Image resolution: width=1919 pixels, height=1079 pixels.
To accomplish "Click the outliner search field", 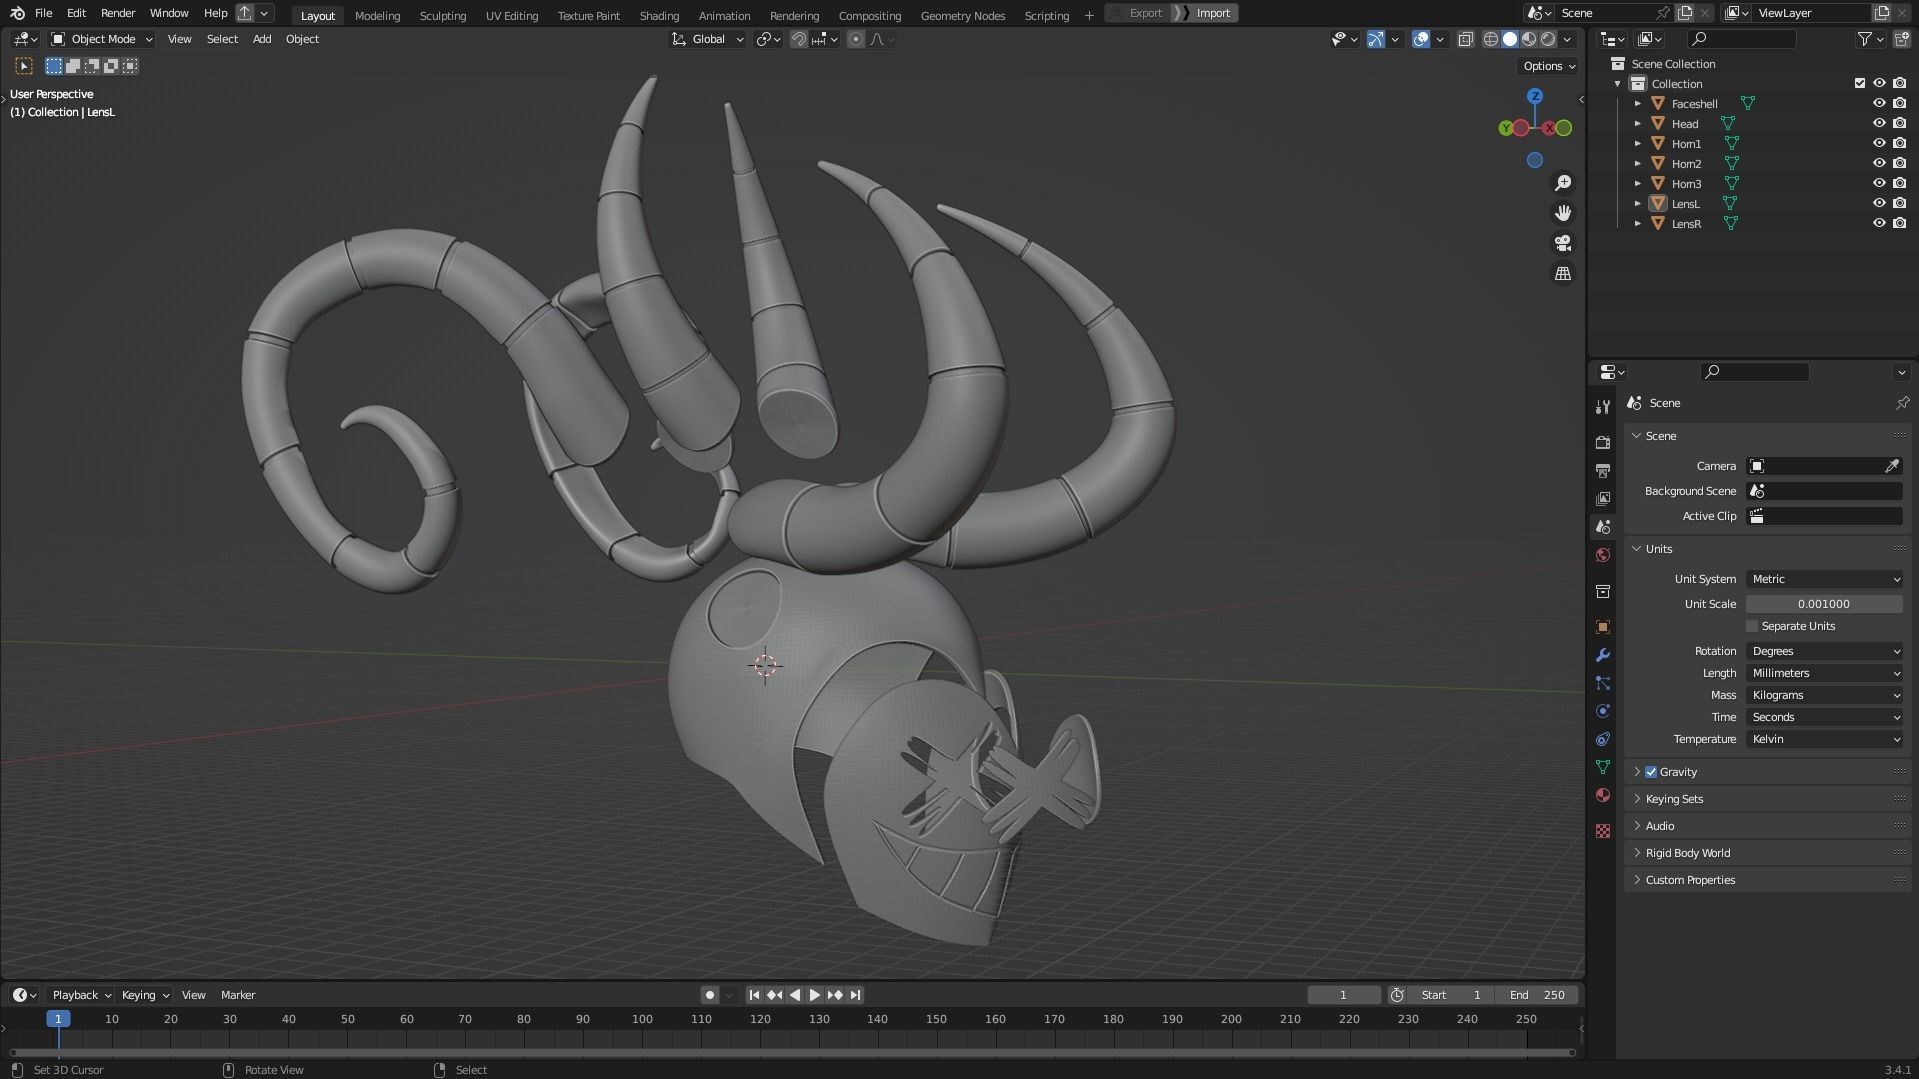I will coord(1741,39).
